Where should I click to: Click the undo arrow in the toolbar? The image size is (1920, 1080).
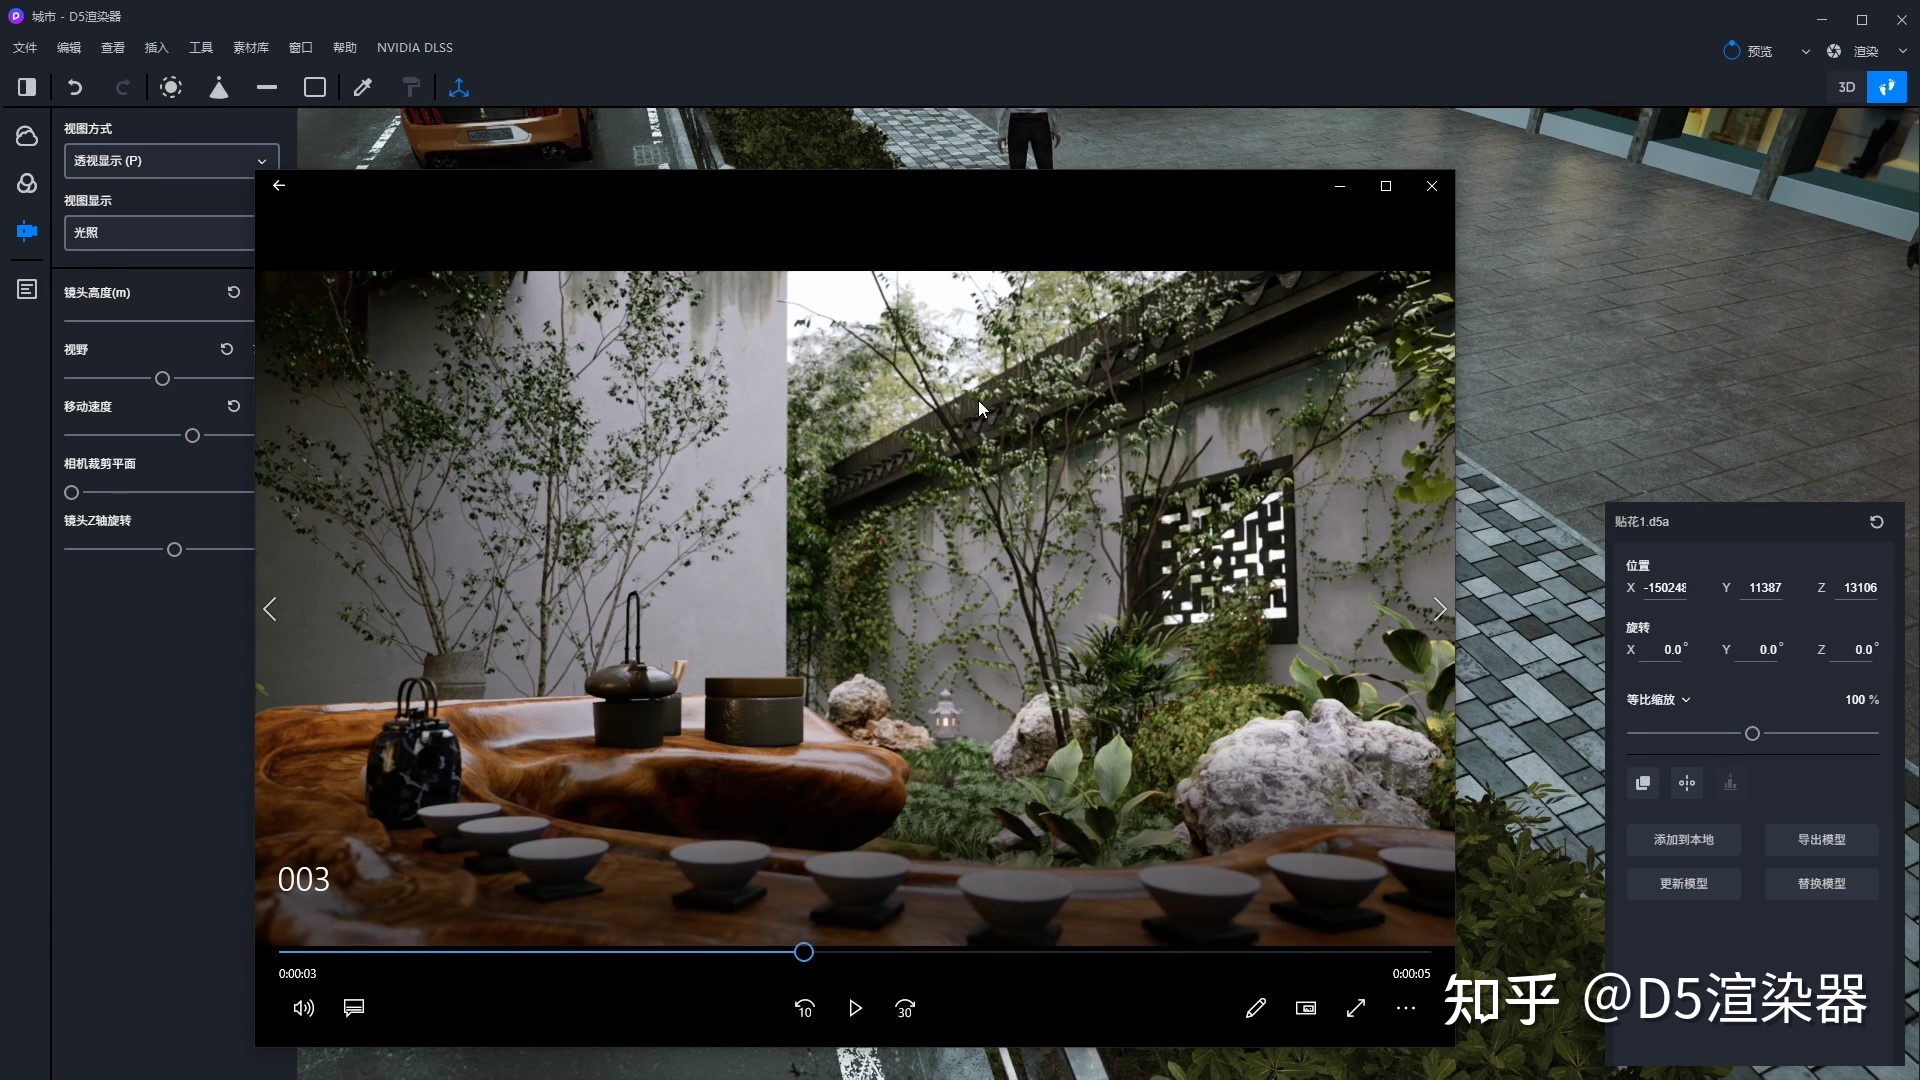point(75,88)
